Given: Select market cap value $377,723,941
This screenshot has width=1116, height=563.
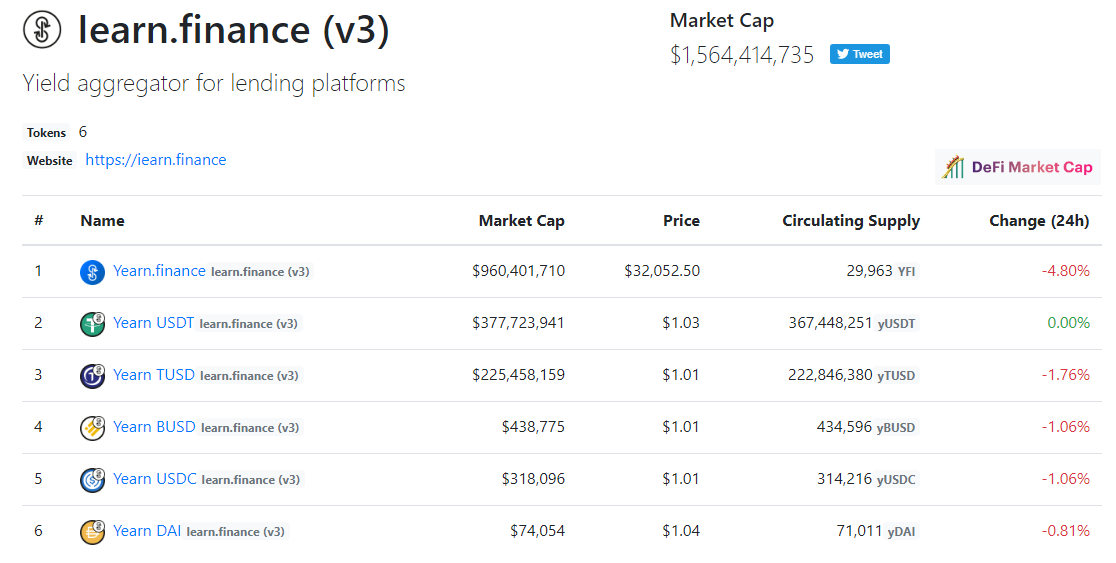Looking at the screenshot, I should (x=518, y=323).
